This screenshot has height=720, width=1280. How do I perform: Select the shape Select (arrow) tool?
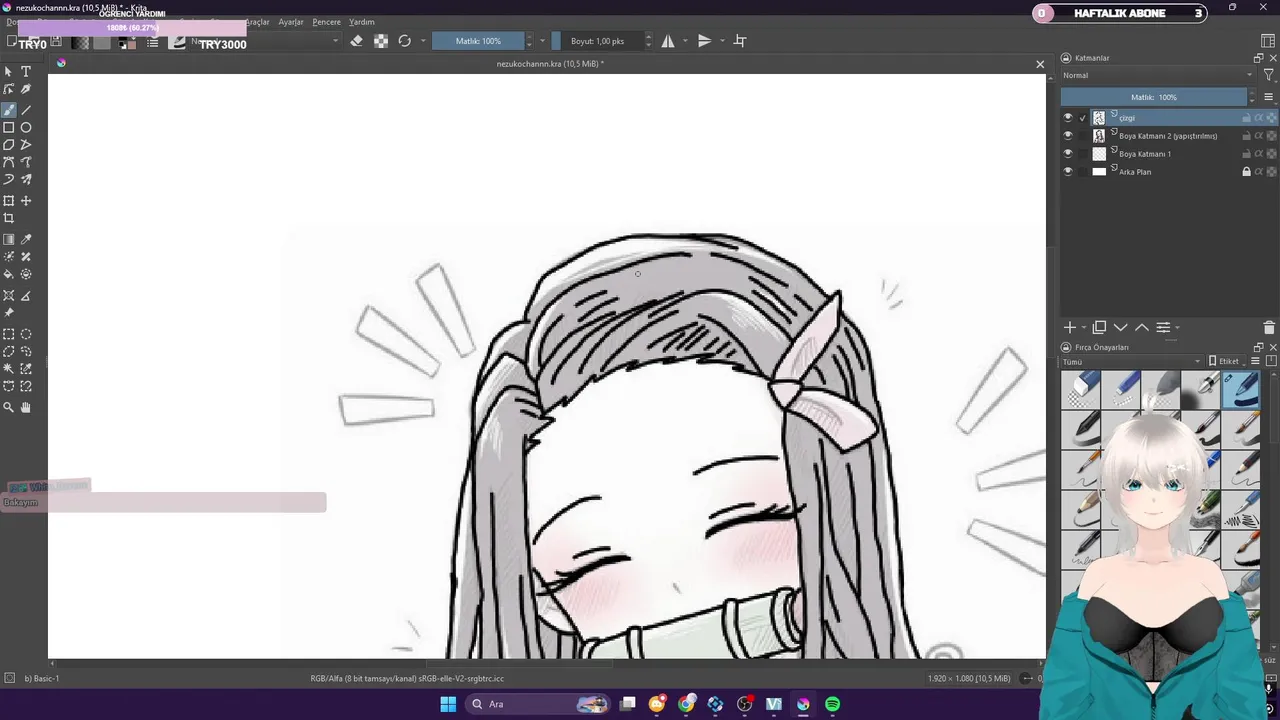(x=9, y=72)
